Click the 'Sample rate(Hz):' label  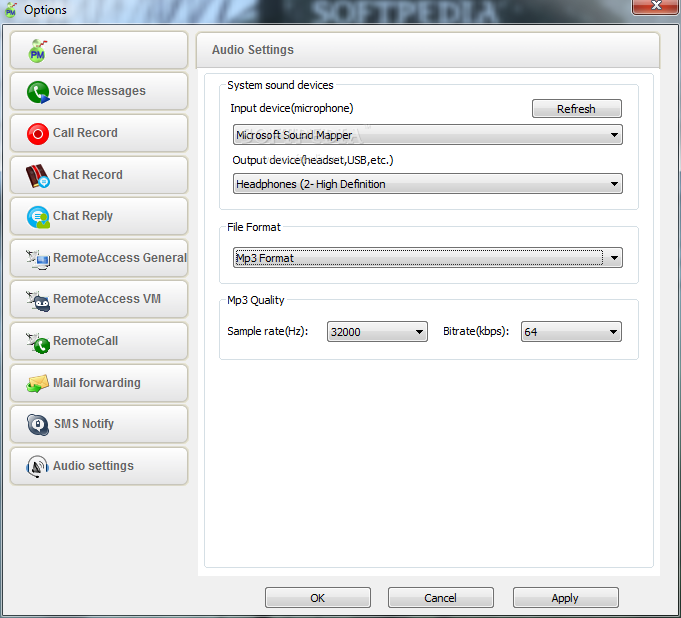[268, 331]
